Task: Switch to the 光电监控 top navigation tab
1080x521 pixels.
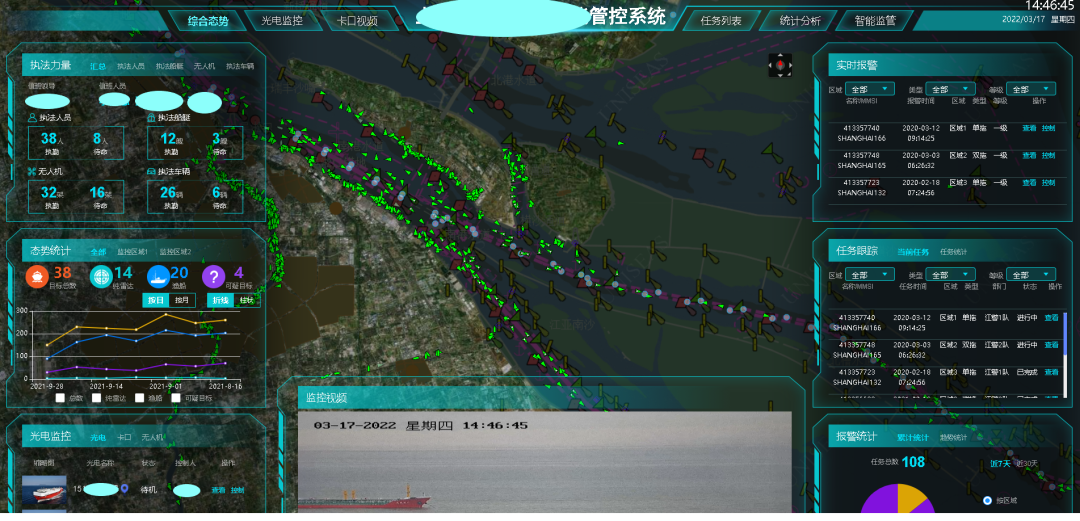Action: coord(282,20)
